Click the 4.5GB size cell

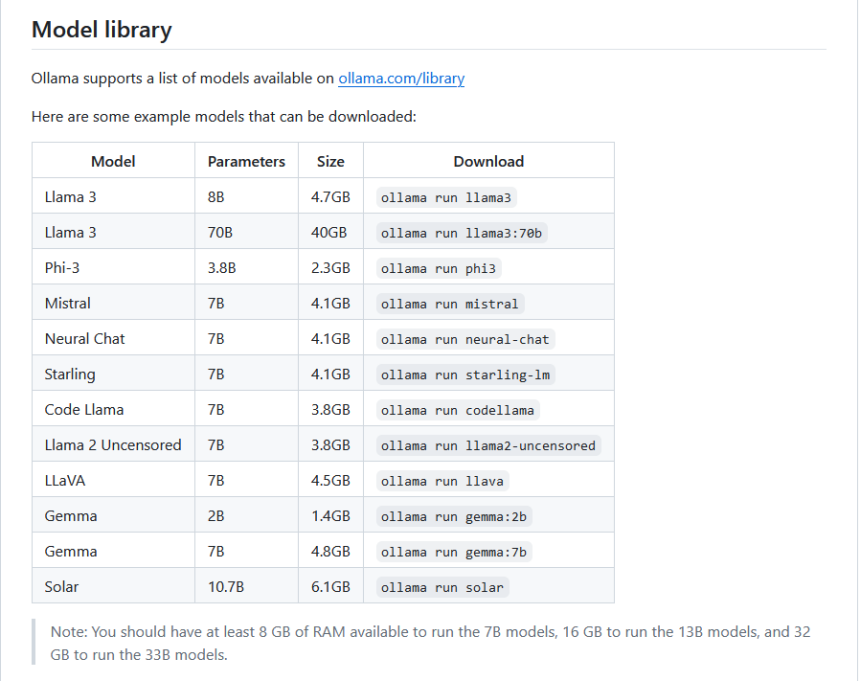coord(330,480)
